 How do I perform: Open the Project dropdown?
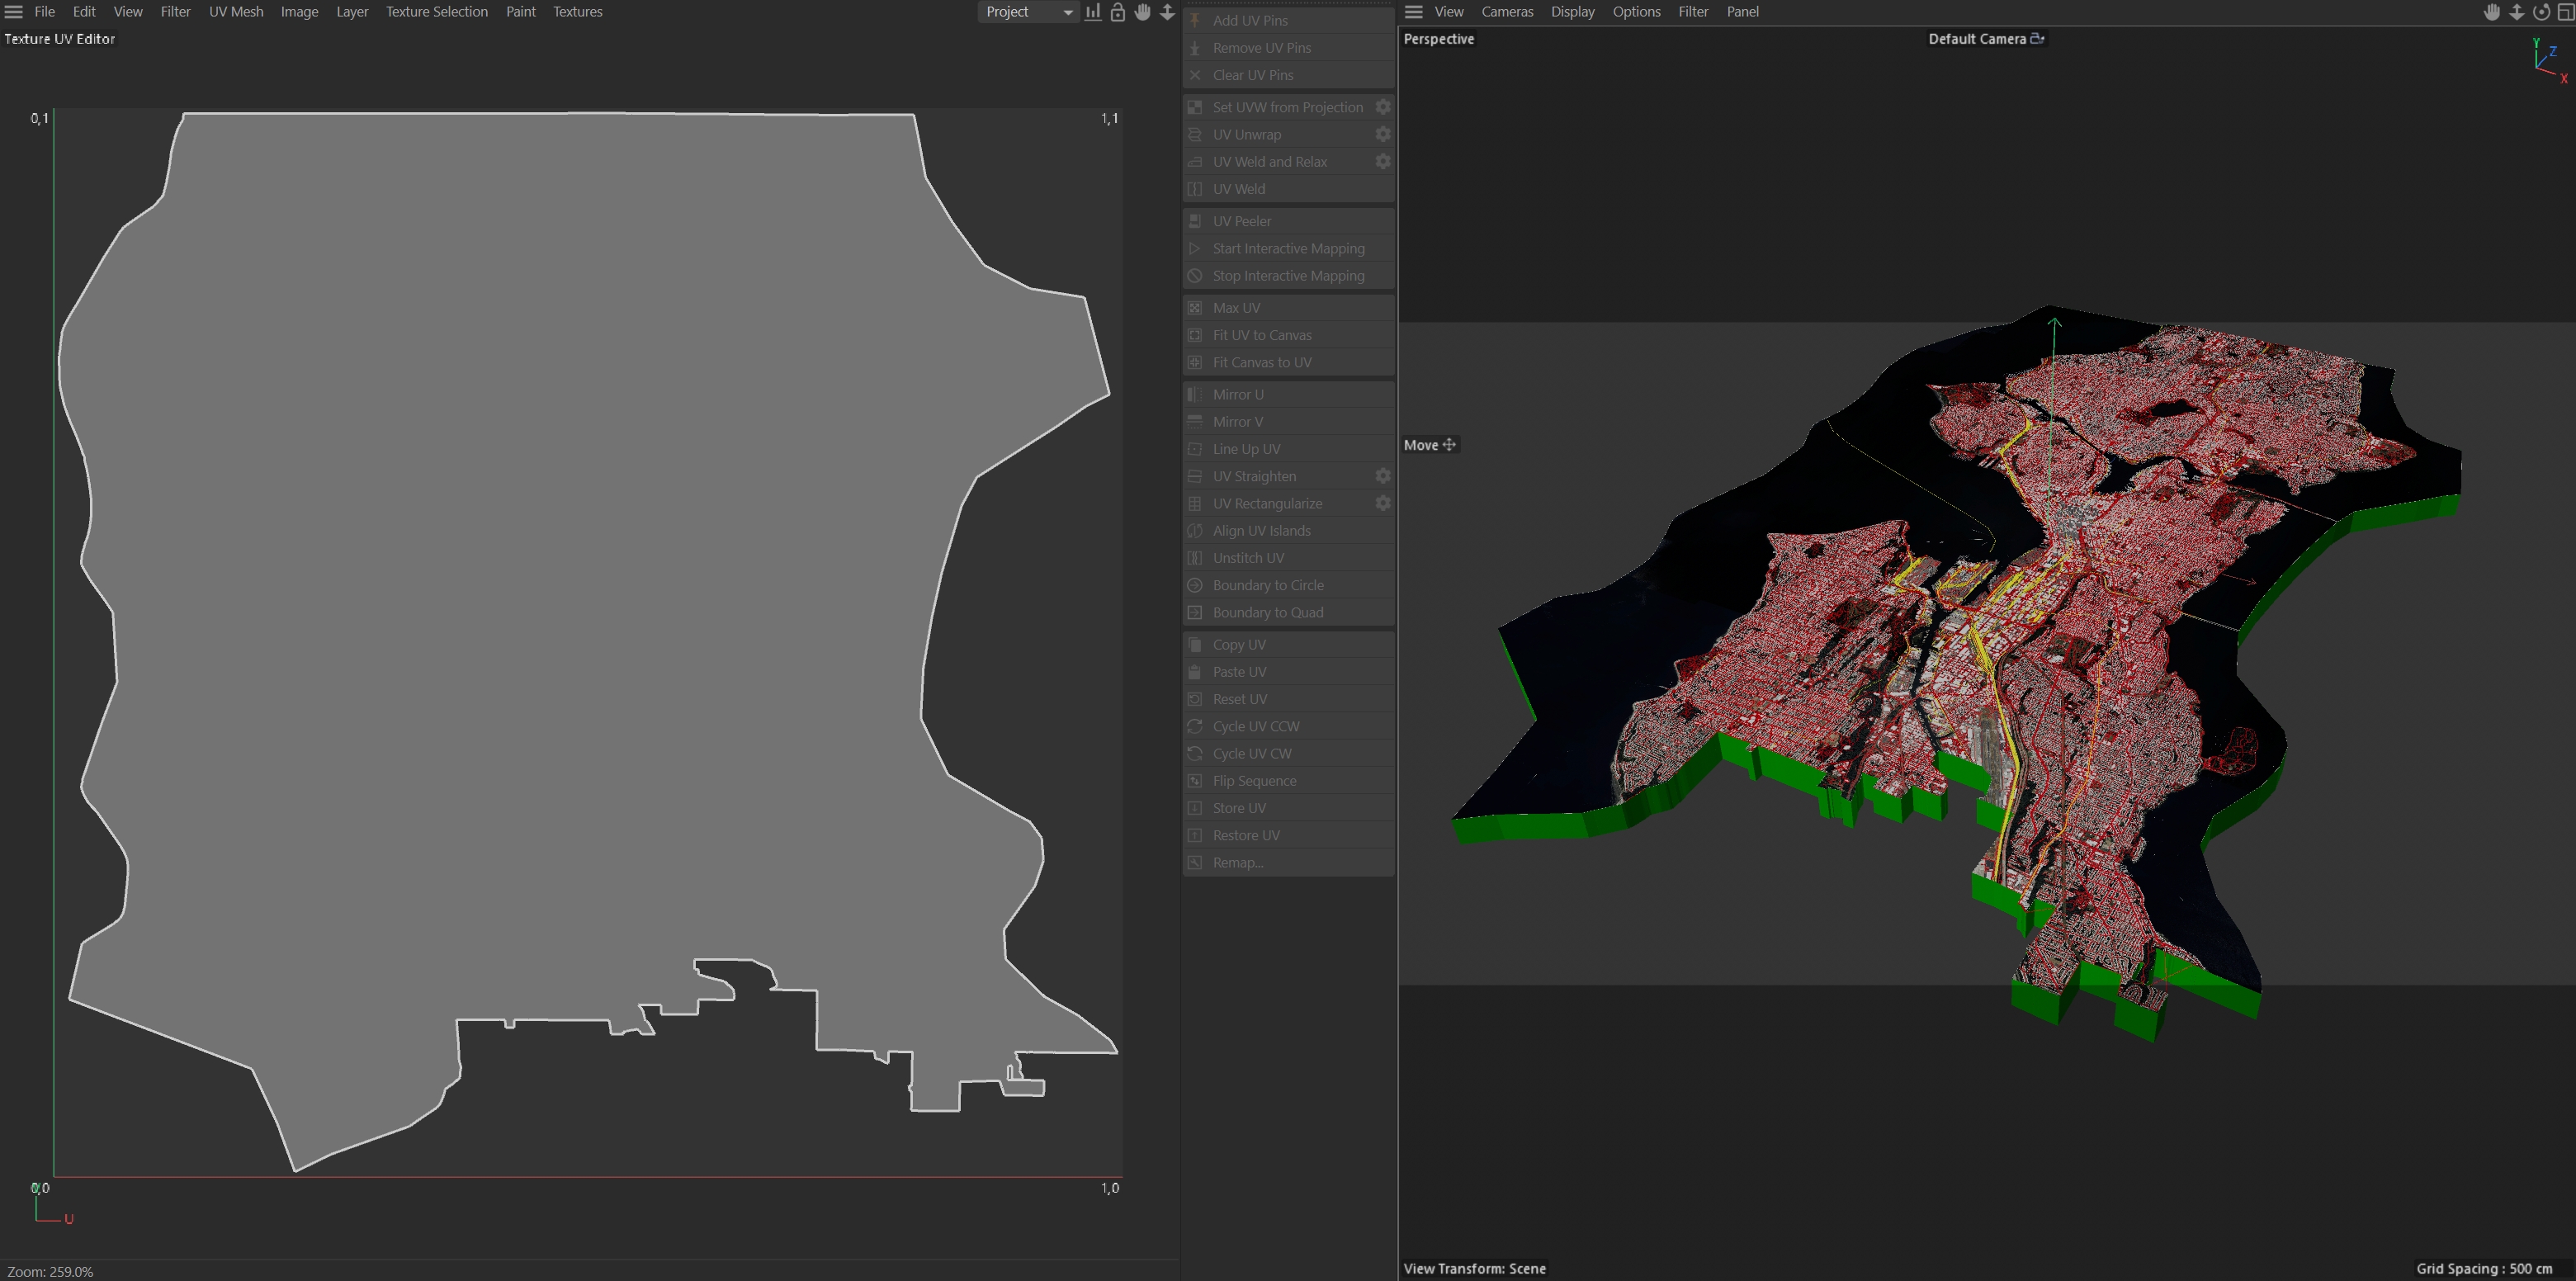[1028, 12]
